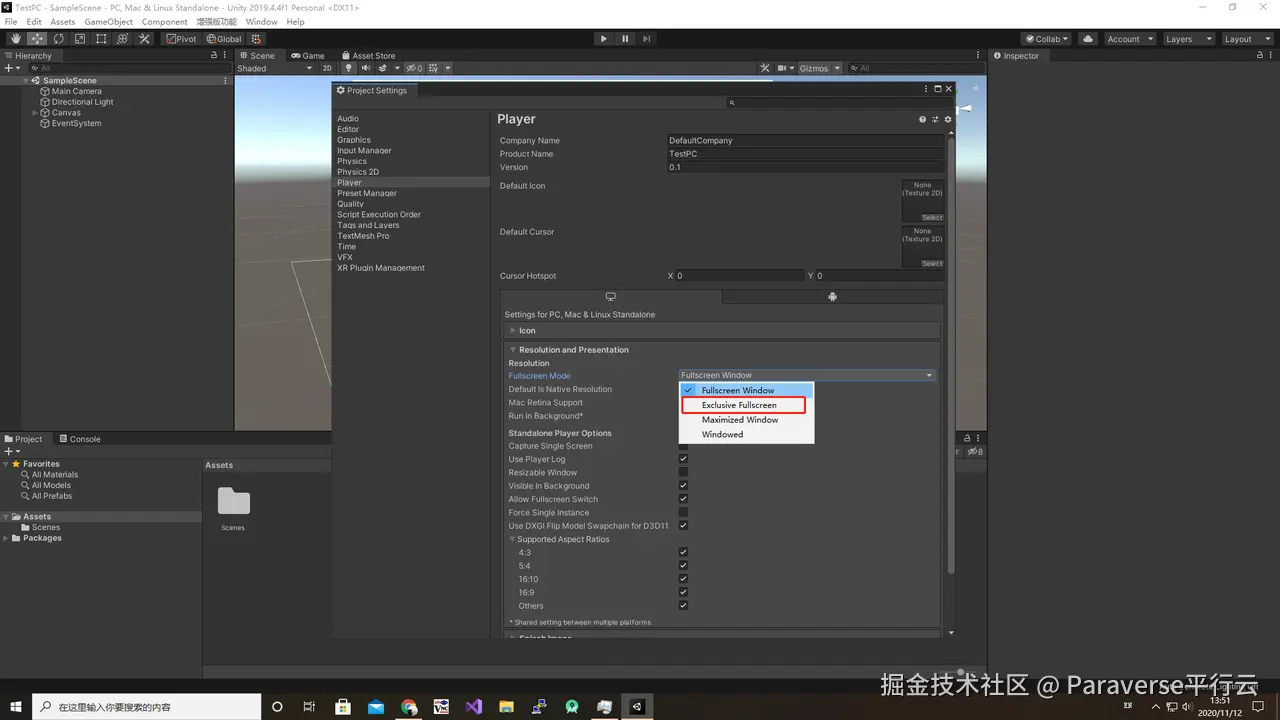
Task: Click Select for Default Icon texture
Action: click(932, 217)
